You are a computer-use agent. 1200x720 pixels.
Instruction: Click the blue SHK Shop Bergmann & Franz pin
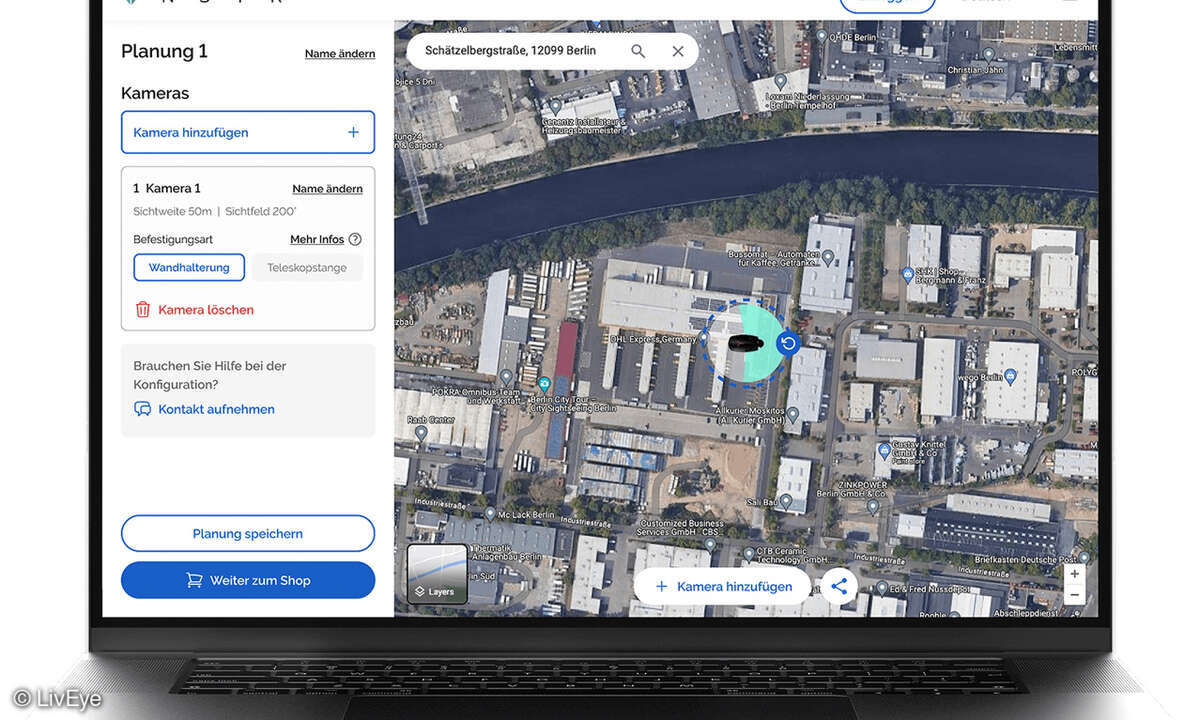coord(908,273)
